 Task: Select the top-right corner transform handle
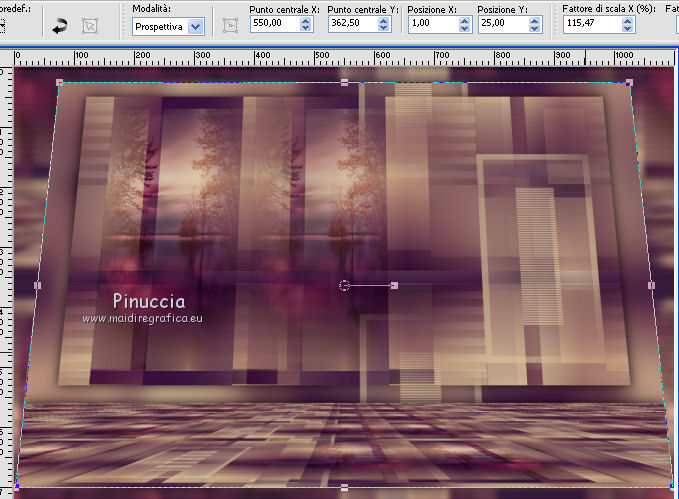pos(629,82)
